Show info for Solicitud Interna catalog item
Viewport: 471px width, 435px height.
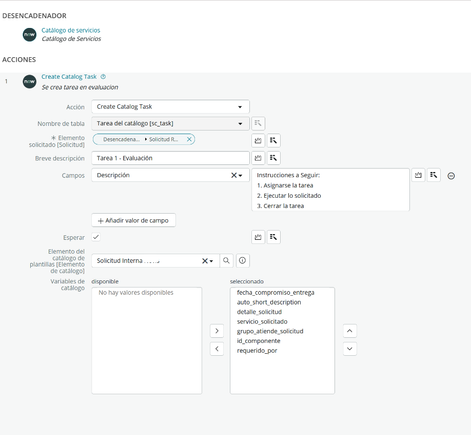click(242, 260)
